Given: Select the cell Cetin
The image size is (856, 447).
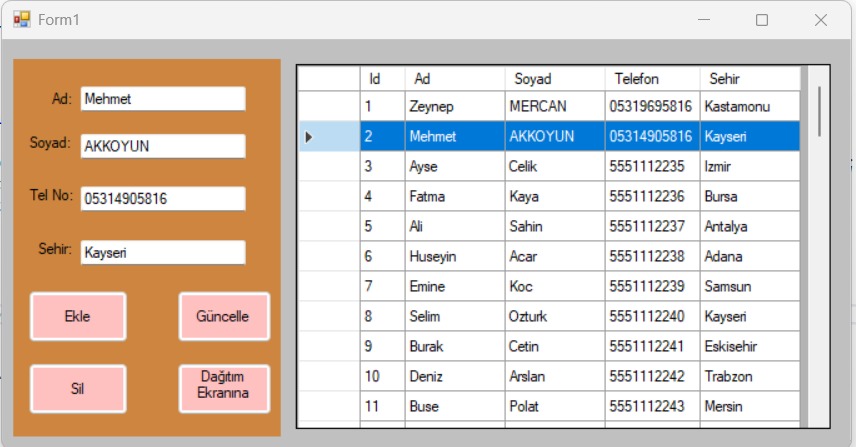Looking at the screenshot, I should pos(555,347).
